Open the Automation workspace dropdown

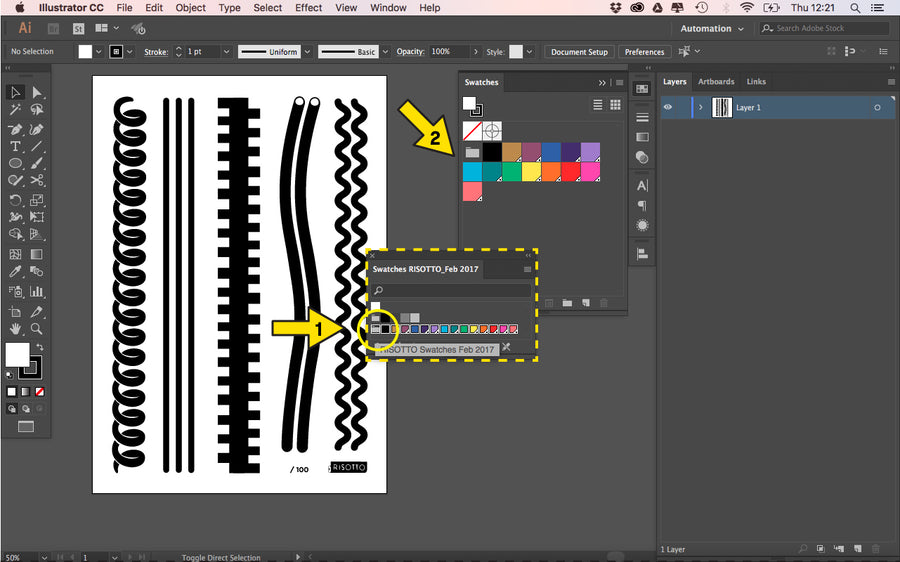click(712, 28)
